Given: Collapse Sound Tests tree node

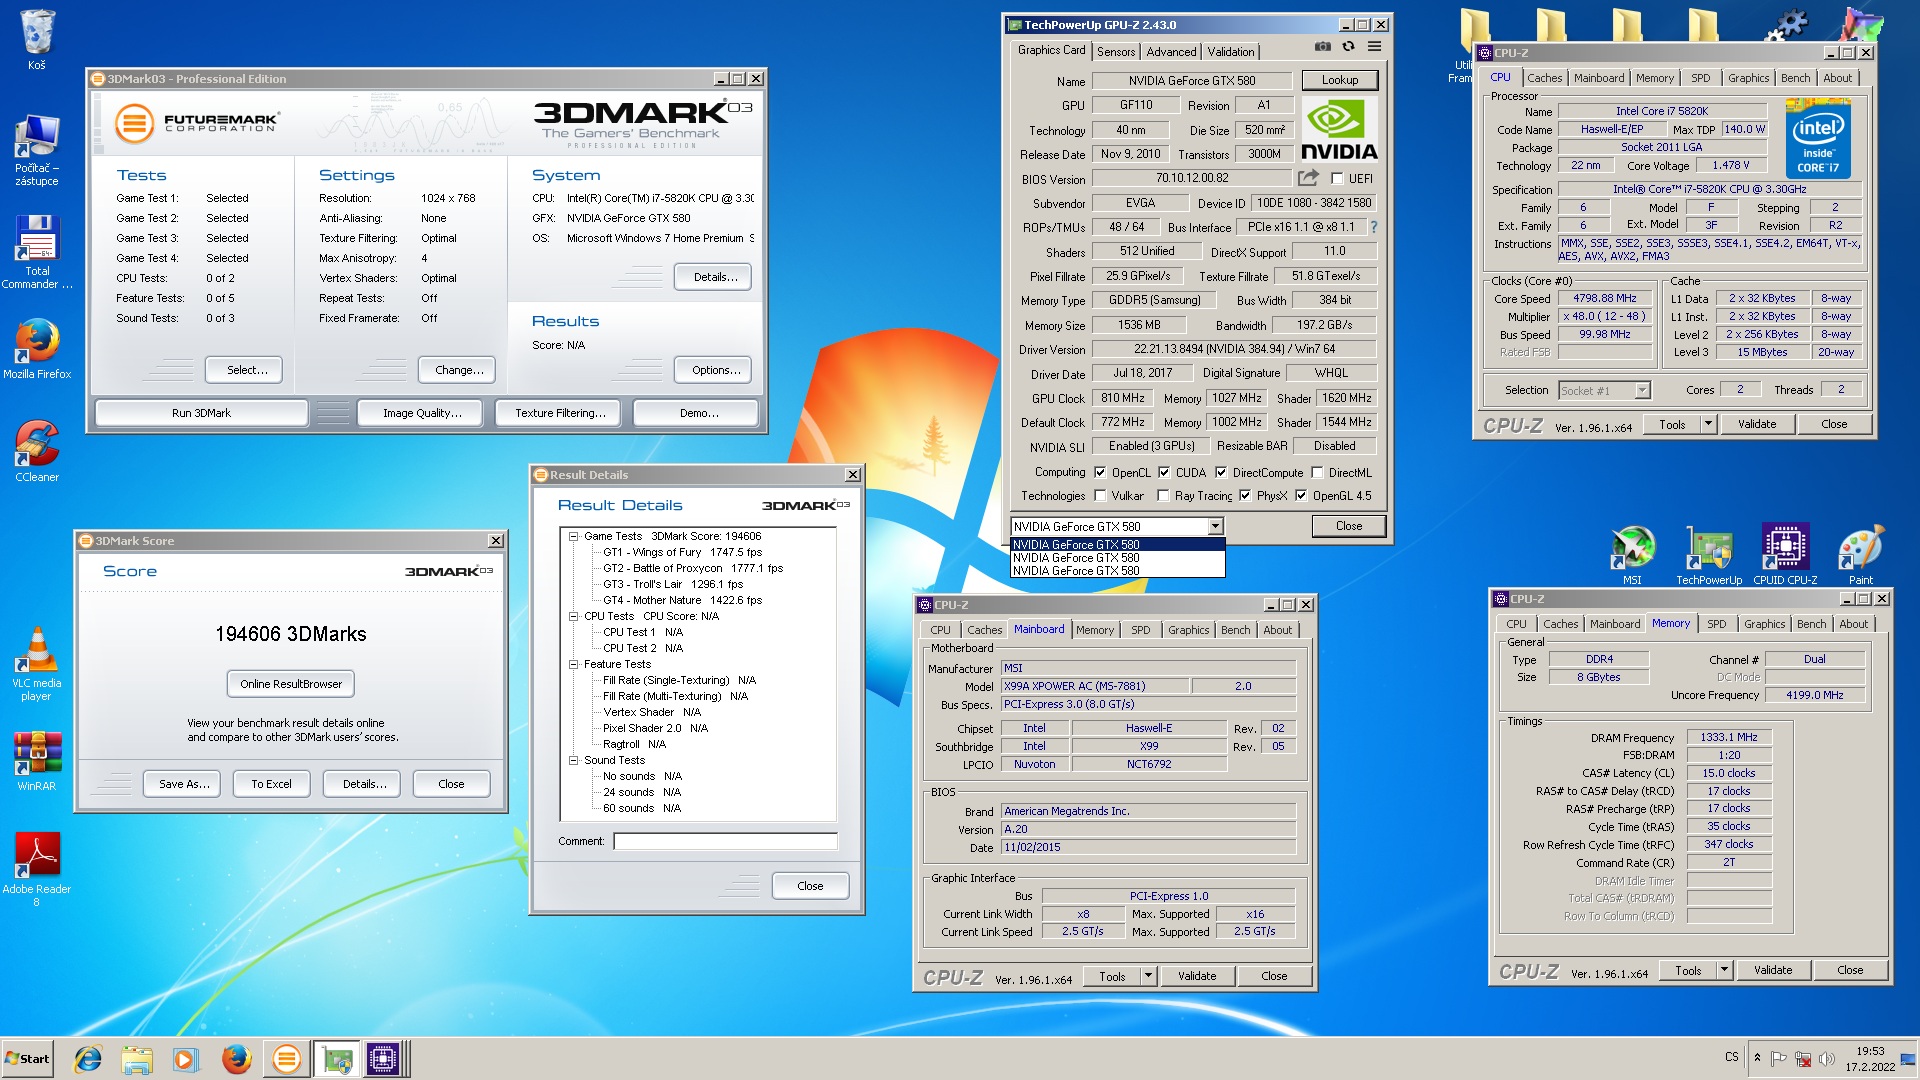Looking at the screenshot, I should coord(574,760).
